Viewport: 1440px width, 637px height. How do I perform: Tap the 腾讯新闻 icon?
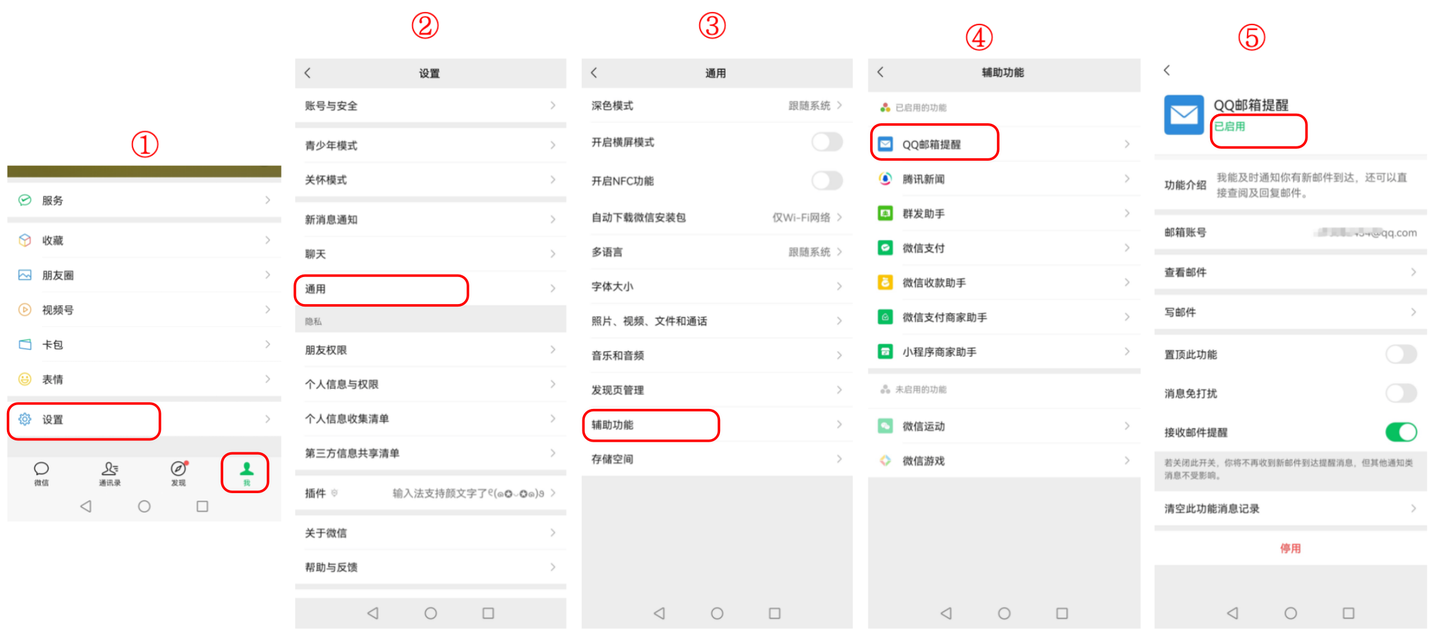tap(885, 179)
